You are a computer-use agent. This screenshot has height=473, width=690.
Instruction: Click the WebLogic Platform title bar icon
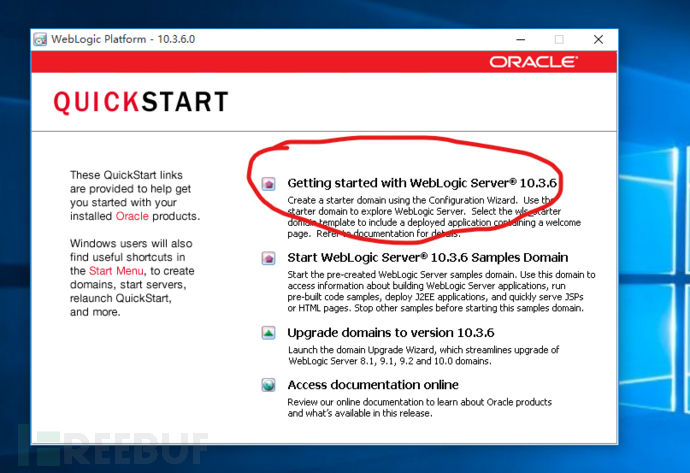point(40,40)
